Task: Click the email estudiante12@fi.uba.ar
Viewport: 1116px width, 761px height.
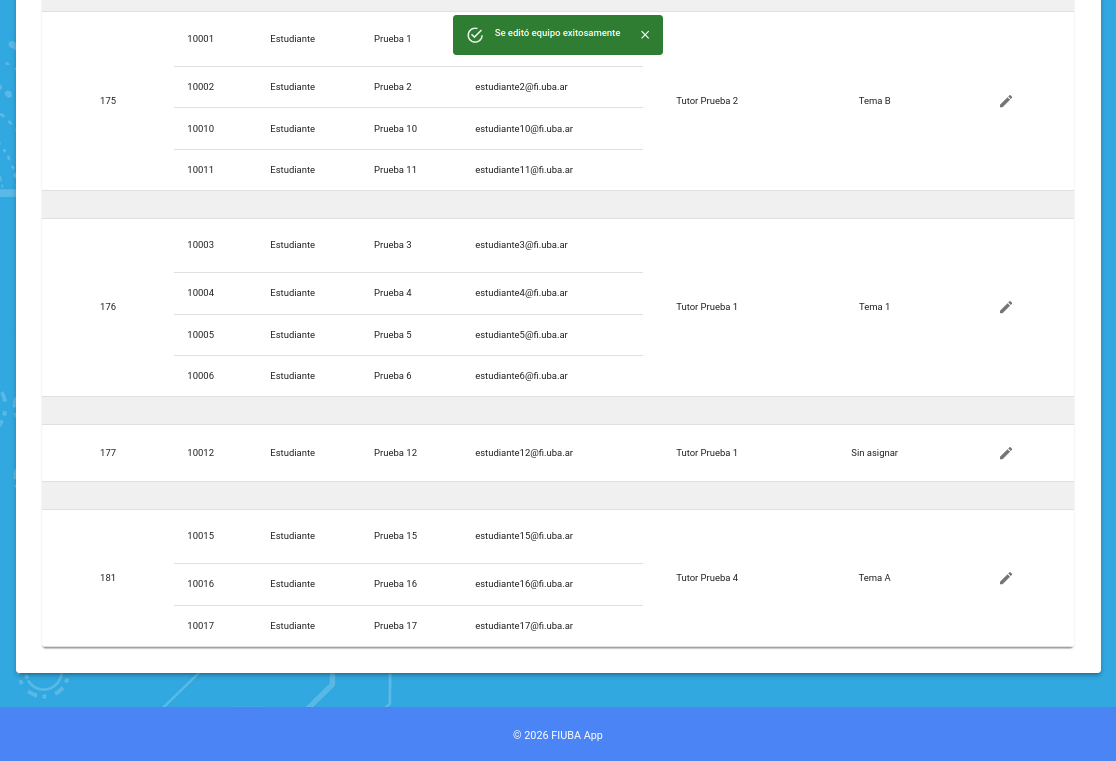Action: click(523, 453)
